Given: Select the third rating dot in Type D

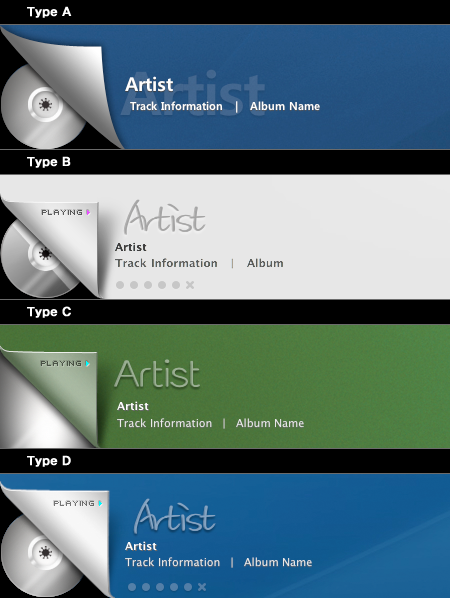Looking at the screenshot, I should click(160, 587).
